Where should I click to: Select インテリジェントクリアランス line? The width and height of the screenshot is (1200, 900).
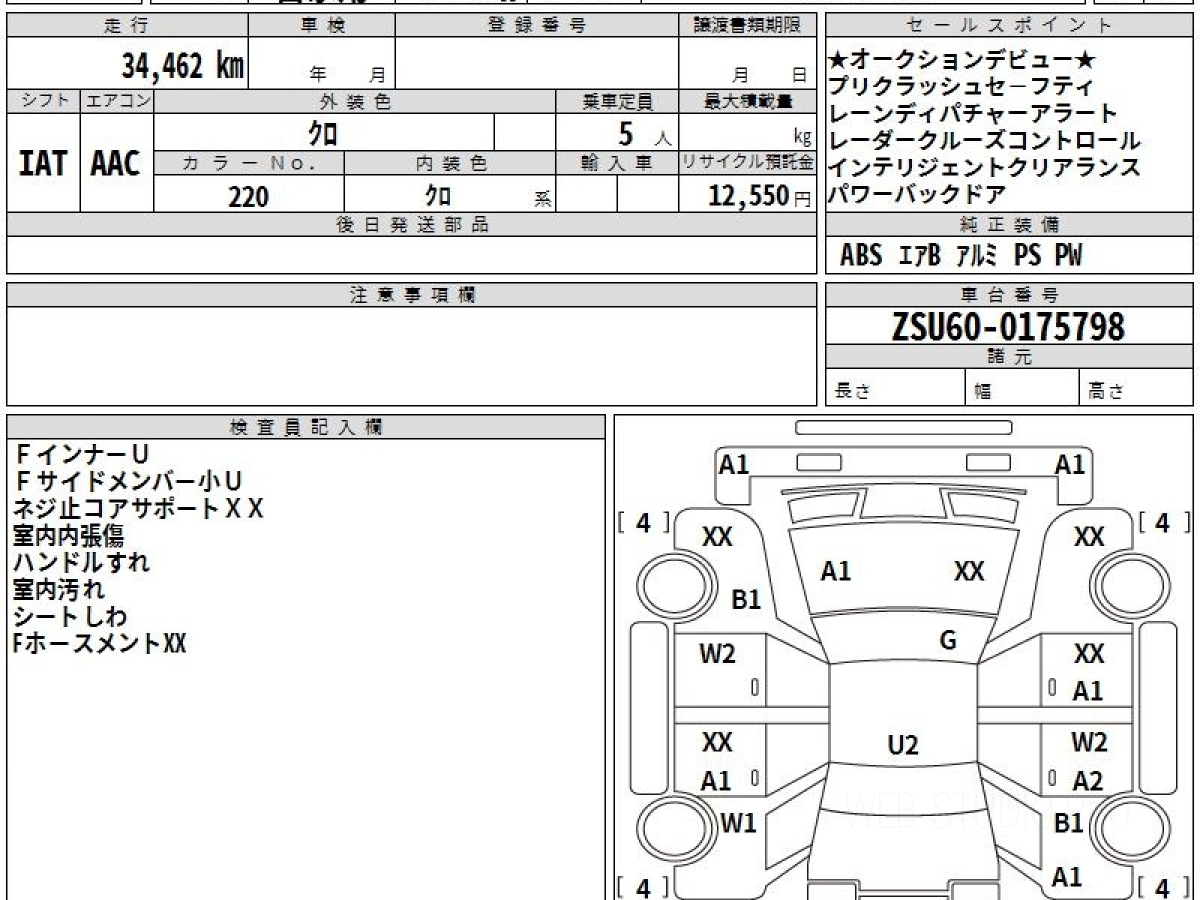pyautogui.click(x=985, y=168)
